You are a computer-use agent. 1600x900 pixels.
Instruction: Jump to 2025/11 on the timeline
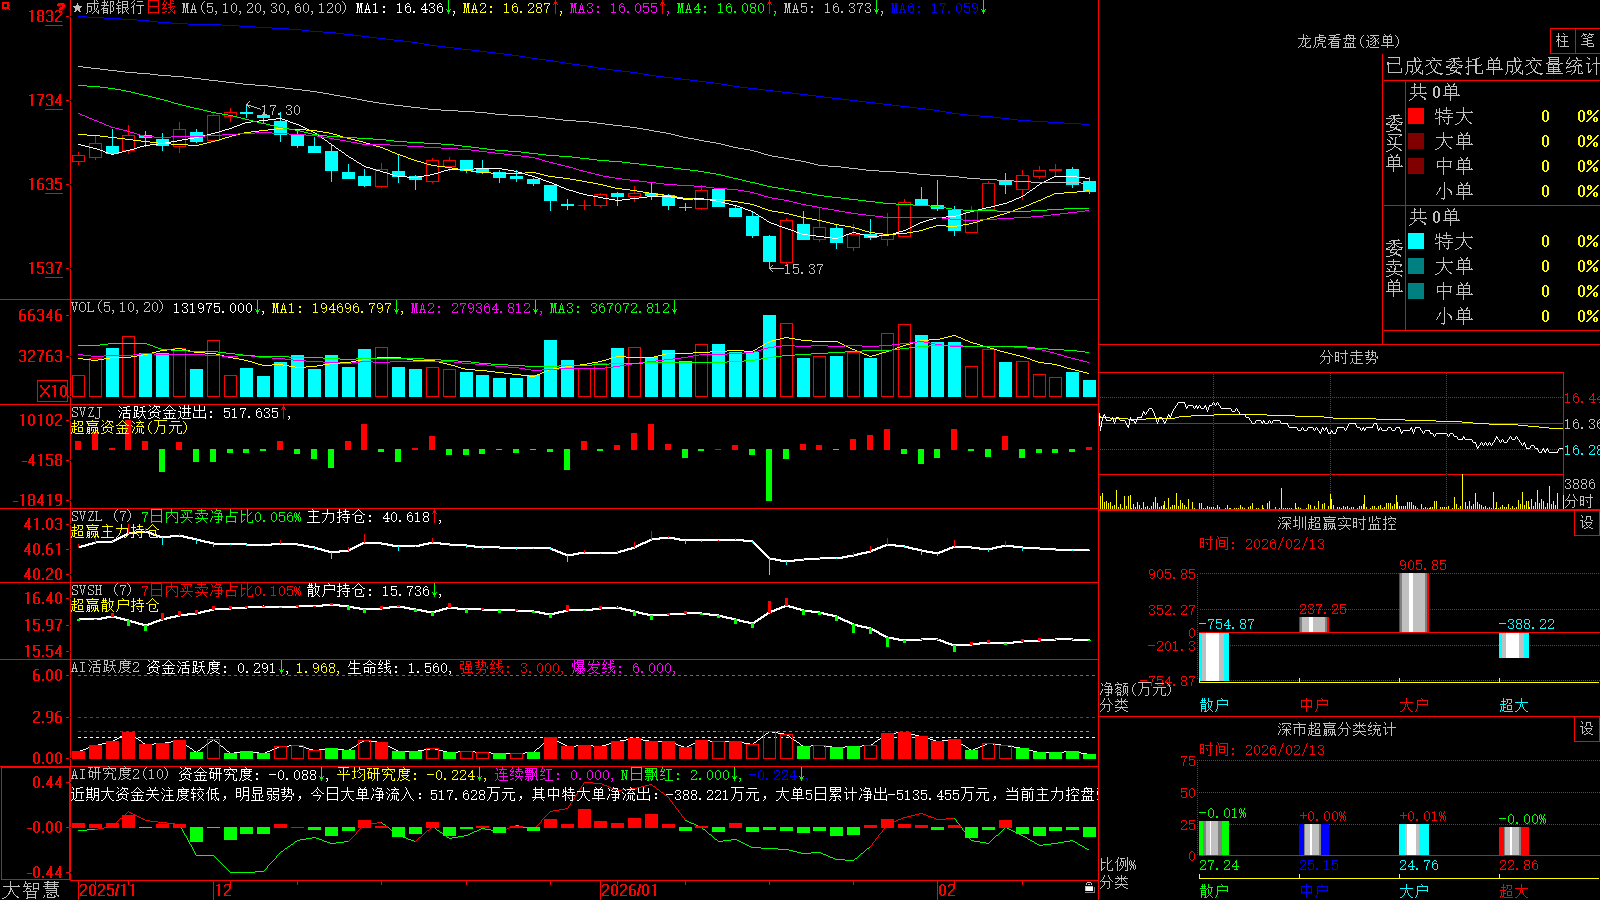[x=107, y=890]
